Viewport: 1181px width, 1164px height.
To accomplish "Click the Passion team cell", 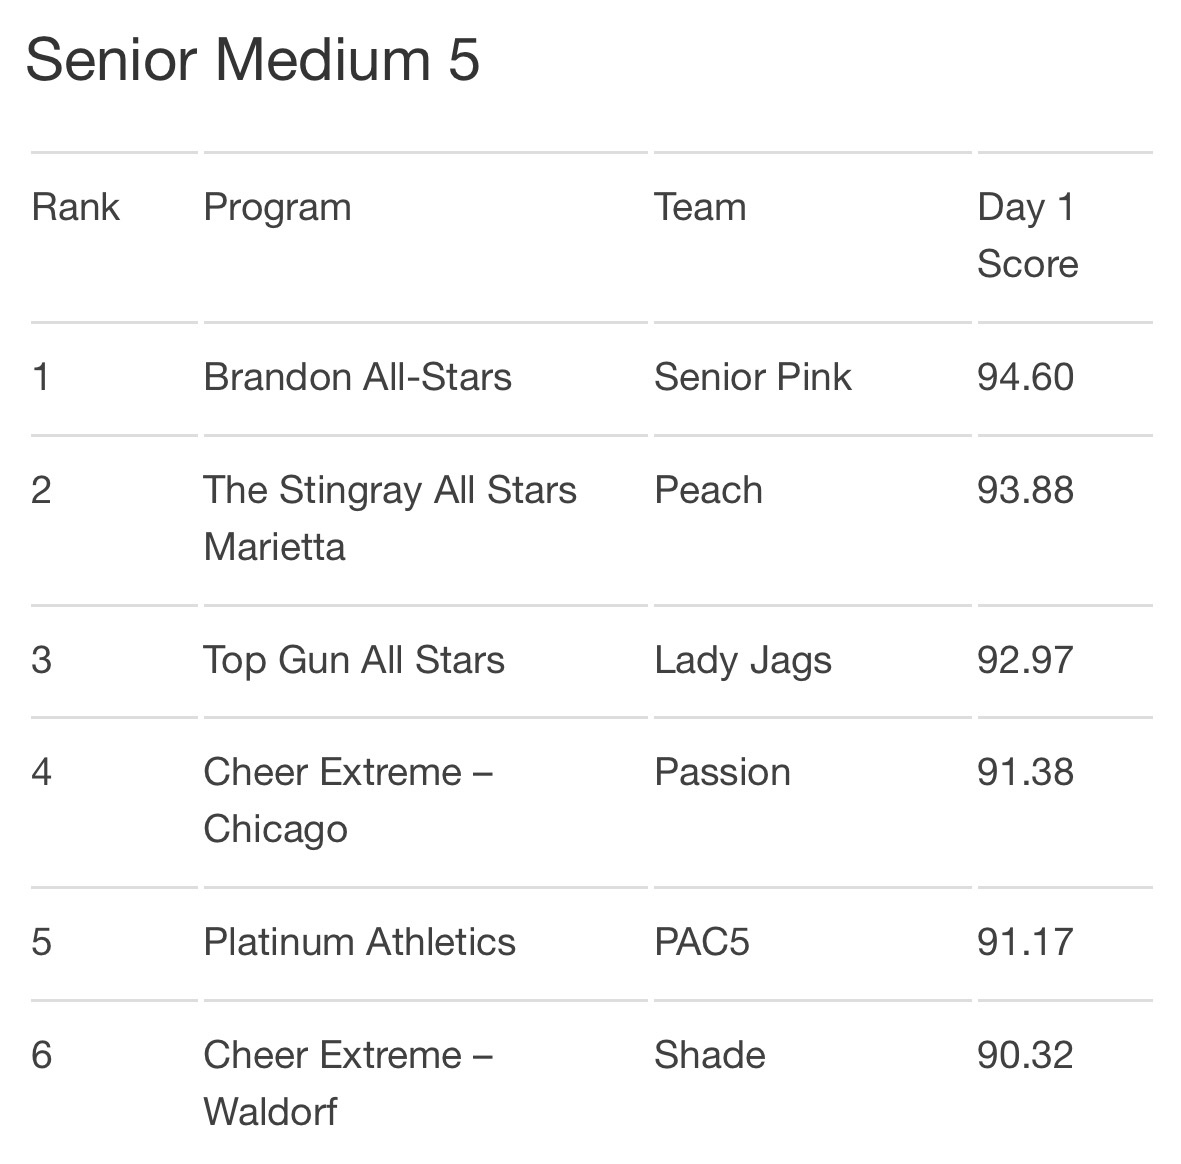I will (722, 772).
